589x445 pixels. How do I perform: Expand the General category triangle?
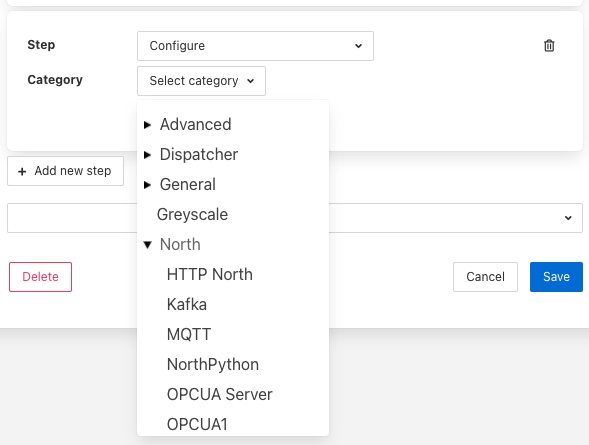pos(147,185)
